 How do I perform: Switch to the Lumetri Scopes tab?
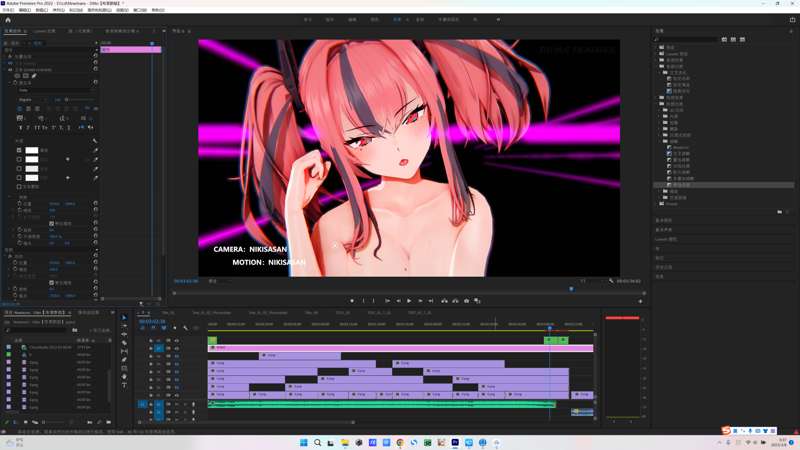point(44,31)
